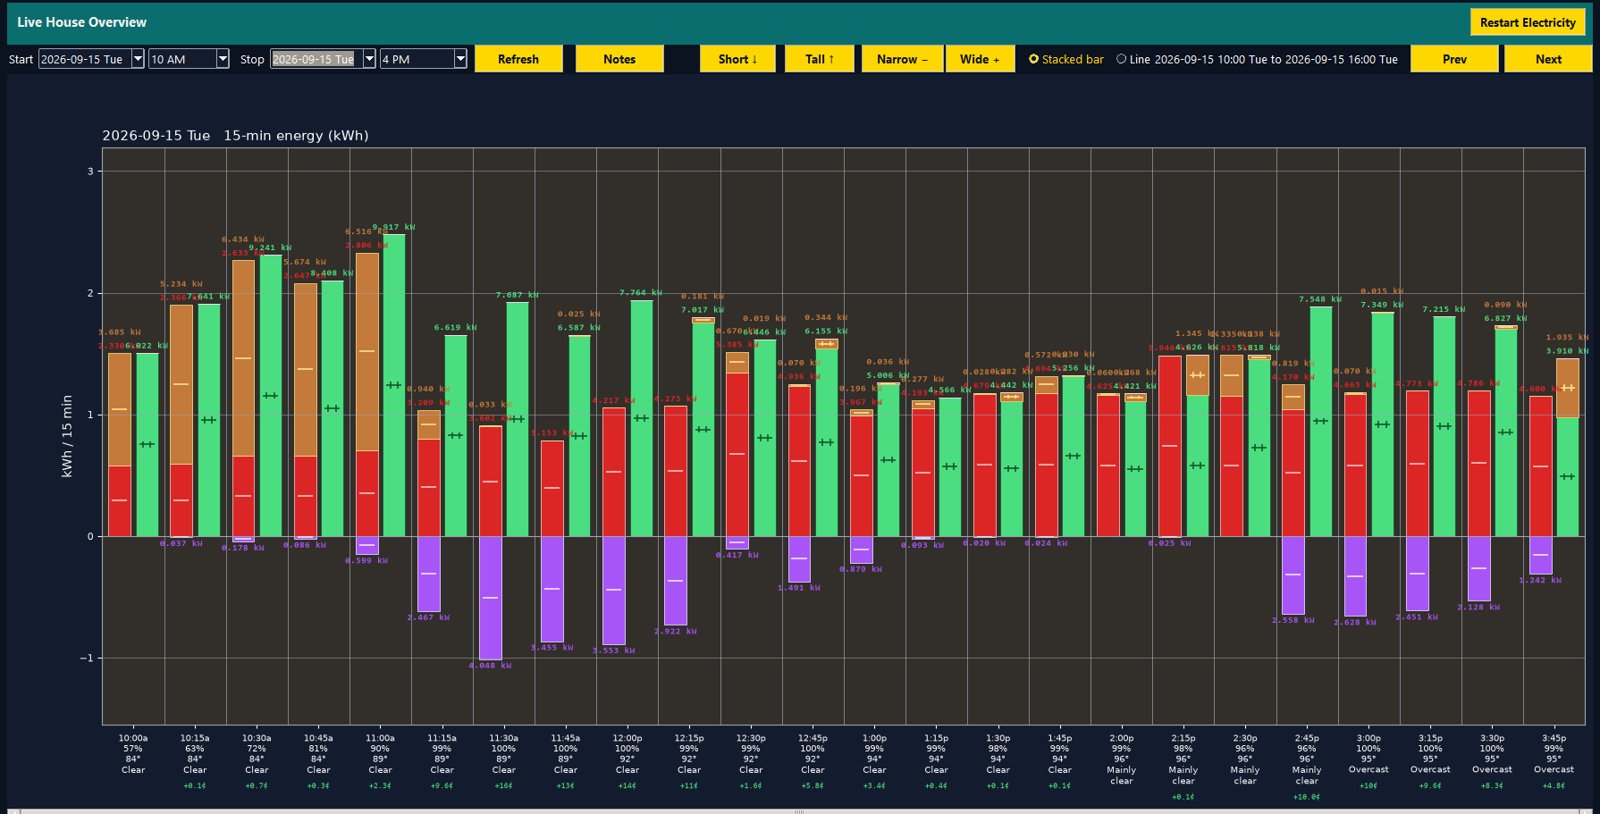1600x814 pixels.
Task: Click the 7.764 kW value label
Action: (x=641, y=293)
